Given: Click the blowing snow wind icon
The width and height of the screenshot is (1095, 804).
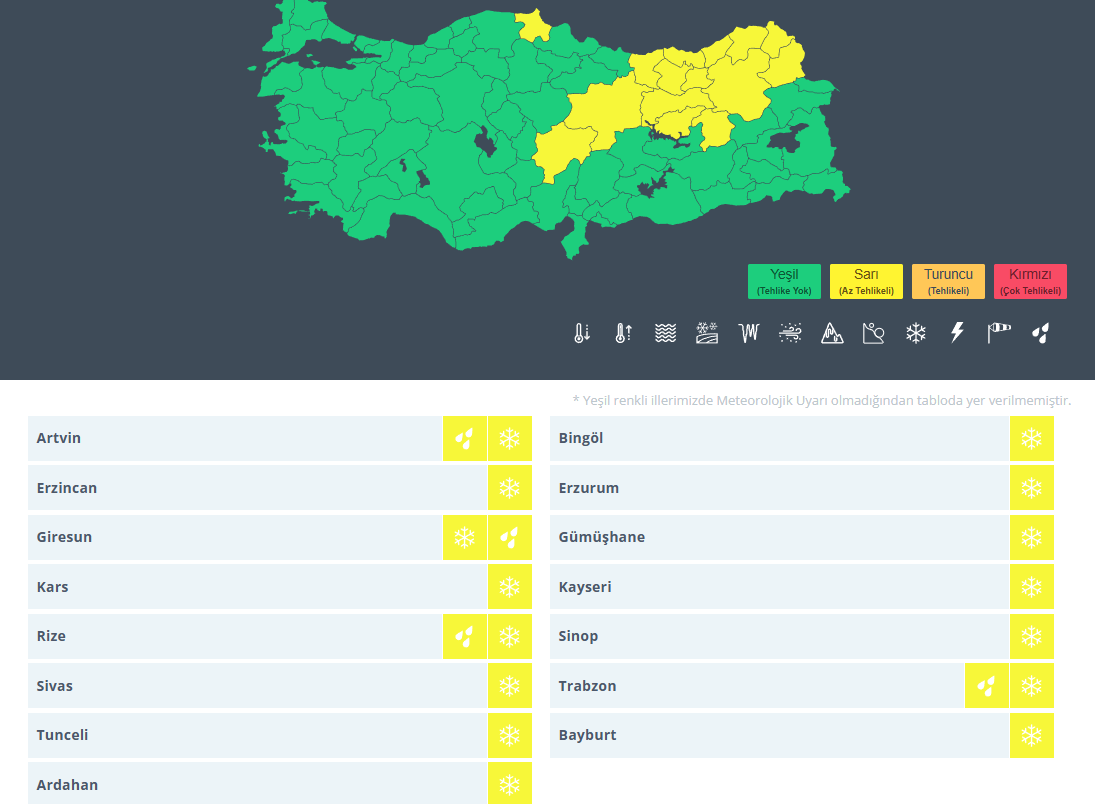Looking at the screenshot, I should tap(791, 333).
